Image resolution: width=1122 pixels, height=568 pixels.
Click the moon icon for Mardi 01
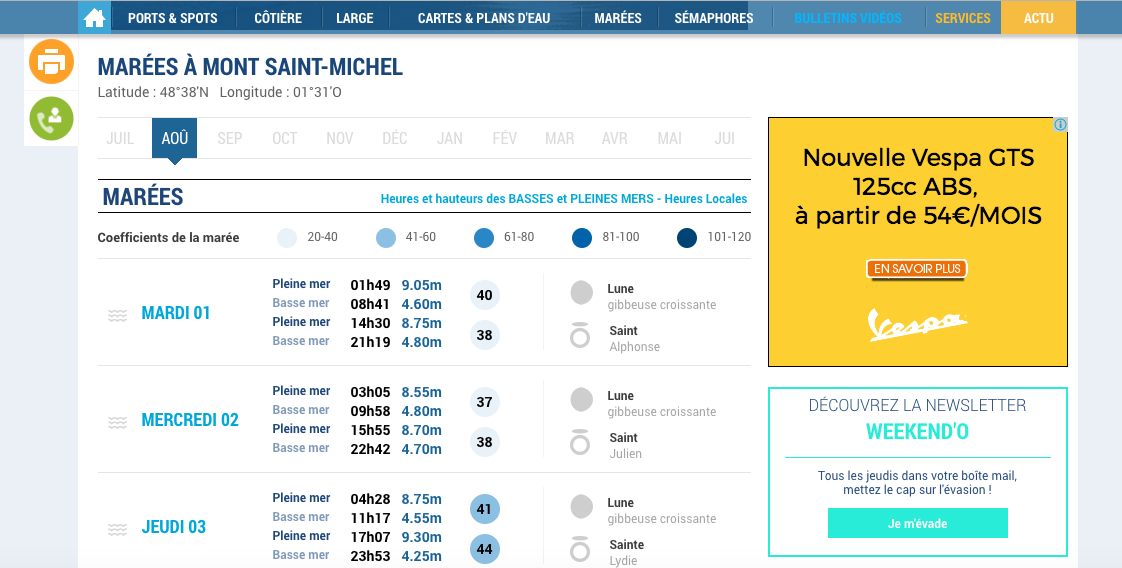pyautogui.click(x=581, y=293)
